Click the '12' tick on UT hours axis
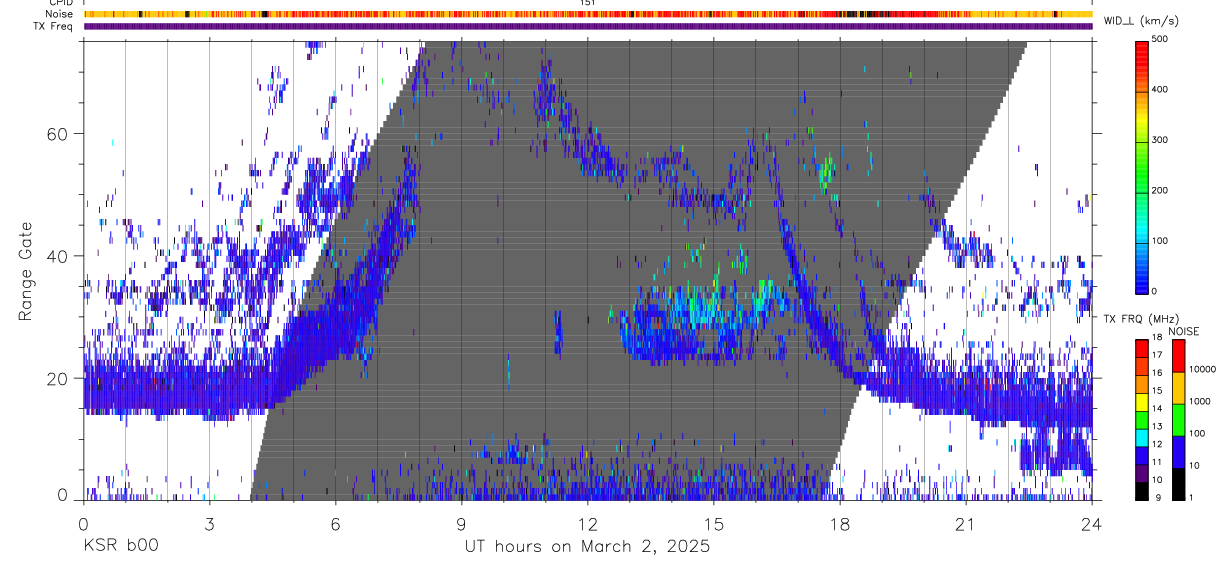Viewport: 1228px width, 567px height. [587, 524]
